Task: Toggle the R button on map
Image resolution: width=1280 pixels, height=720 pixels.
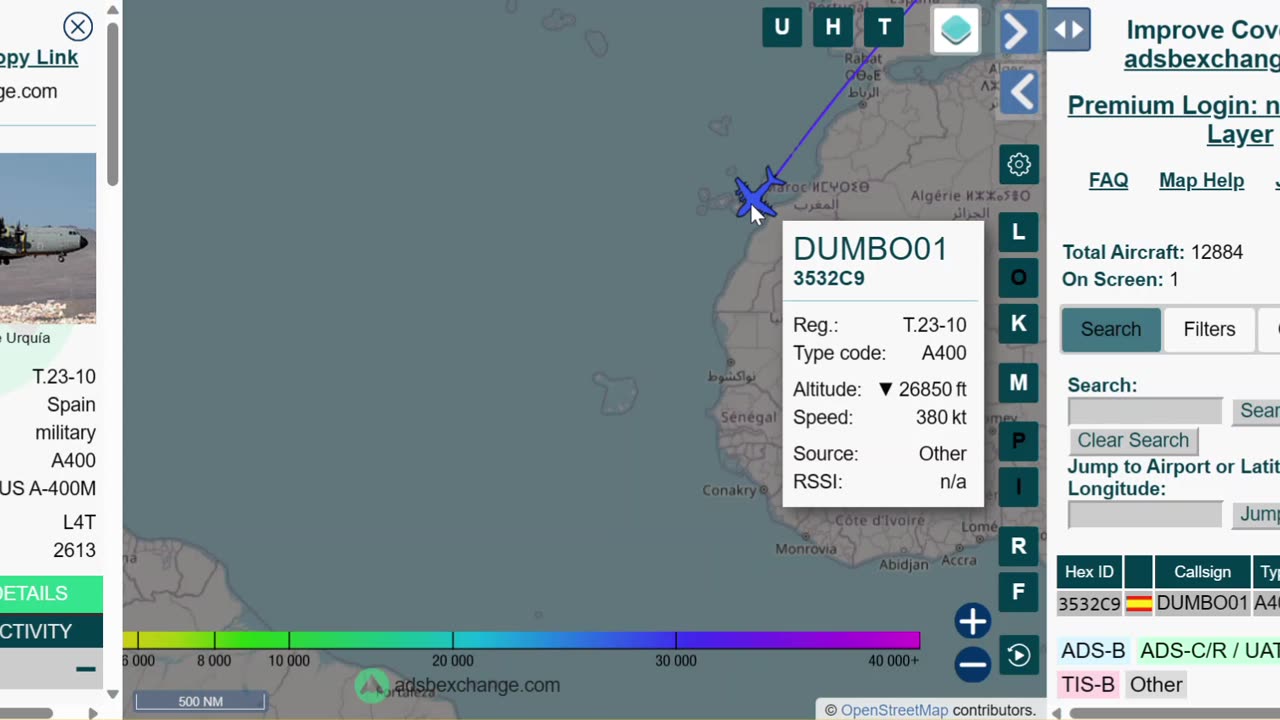Action: (x=1019, y=546)
